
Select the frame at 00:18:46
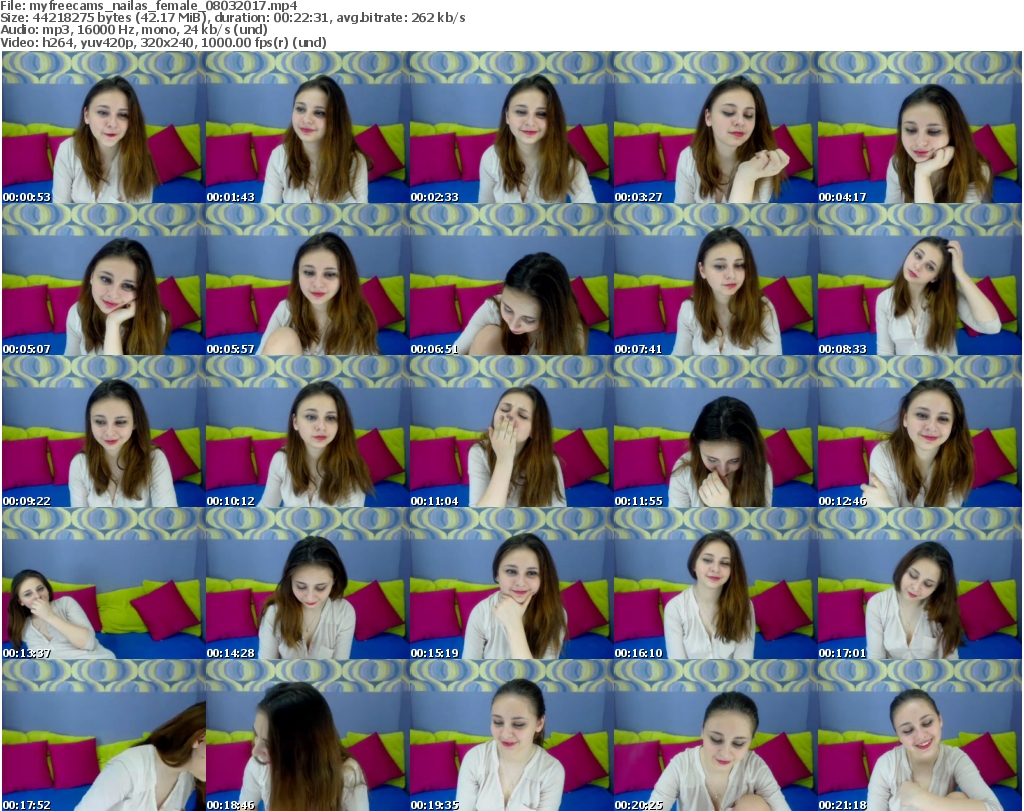coord(308,735)
